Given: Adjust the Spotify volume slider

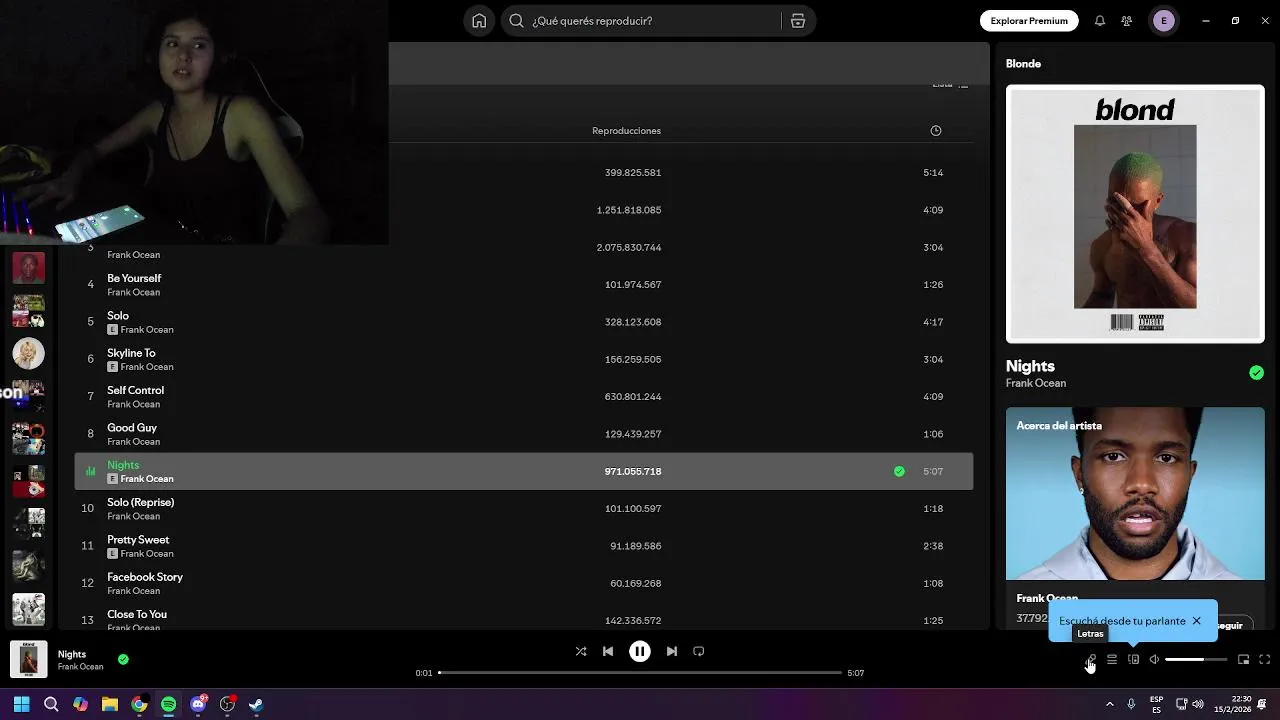Looking at the screenshot, I should 1196,660.
